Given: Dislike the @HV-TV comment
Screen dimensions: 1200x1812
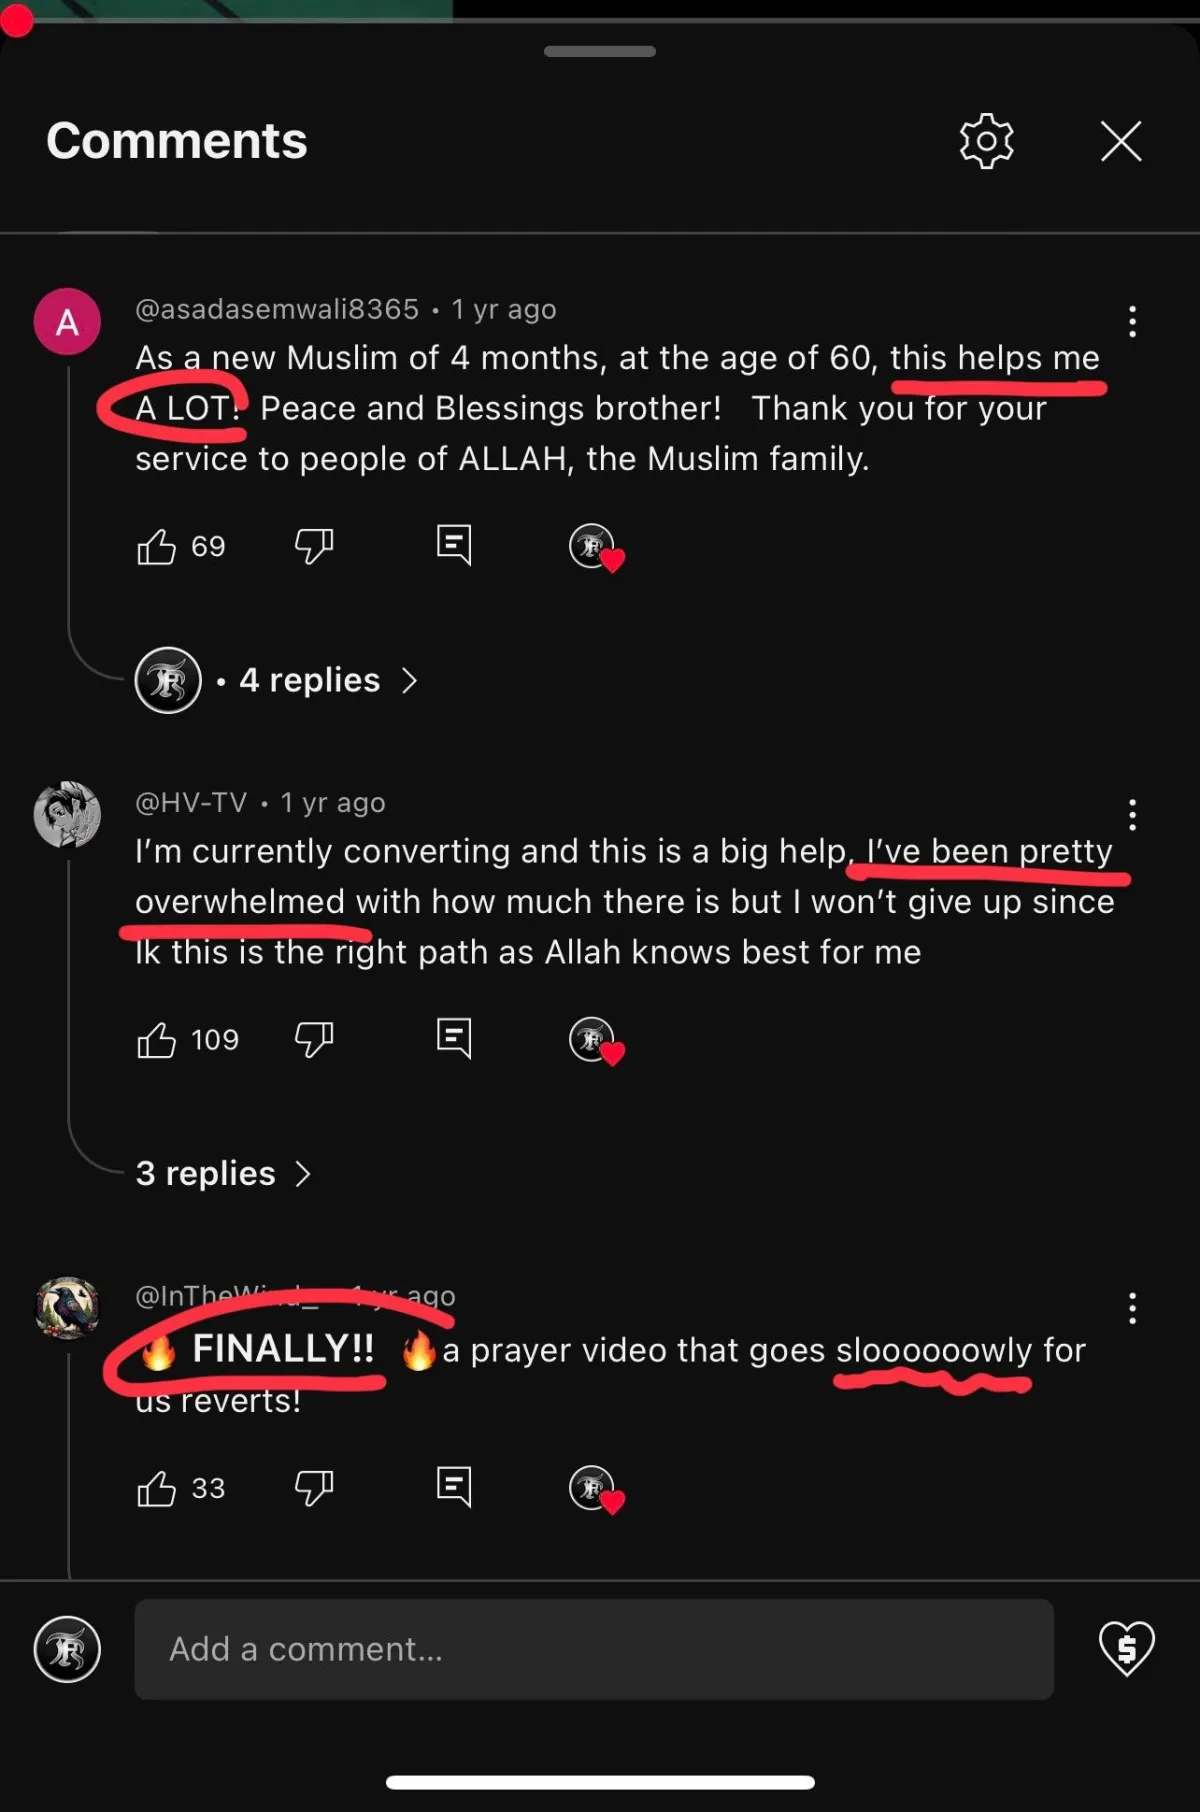Looking at the screenshot, I should [x=314, y=1040].
